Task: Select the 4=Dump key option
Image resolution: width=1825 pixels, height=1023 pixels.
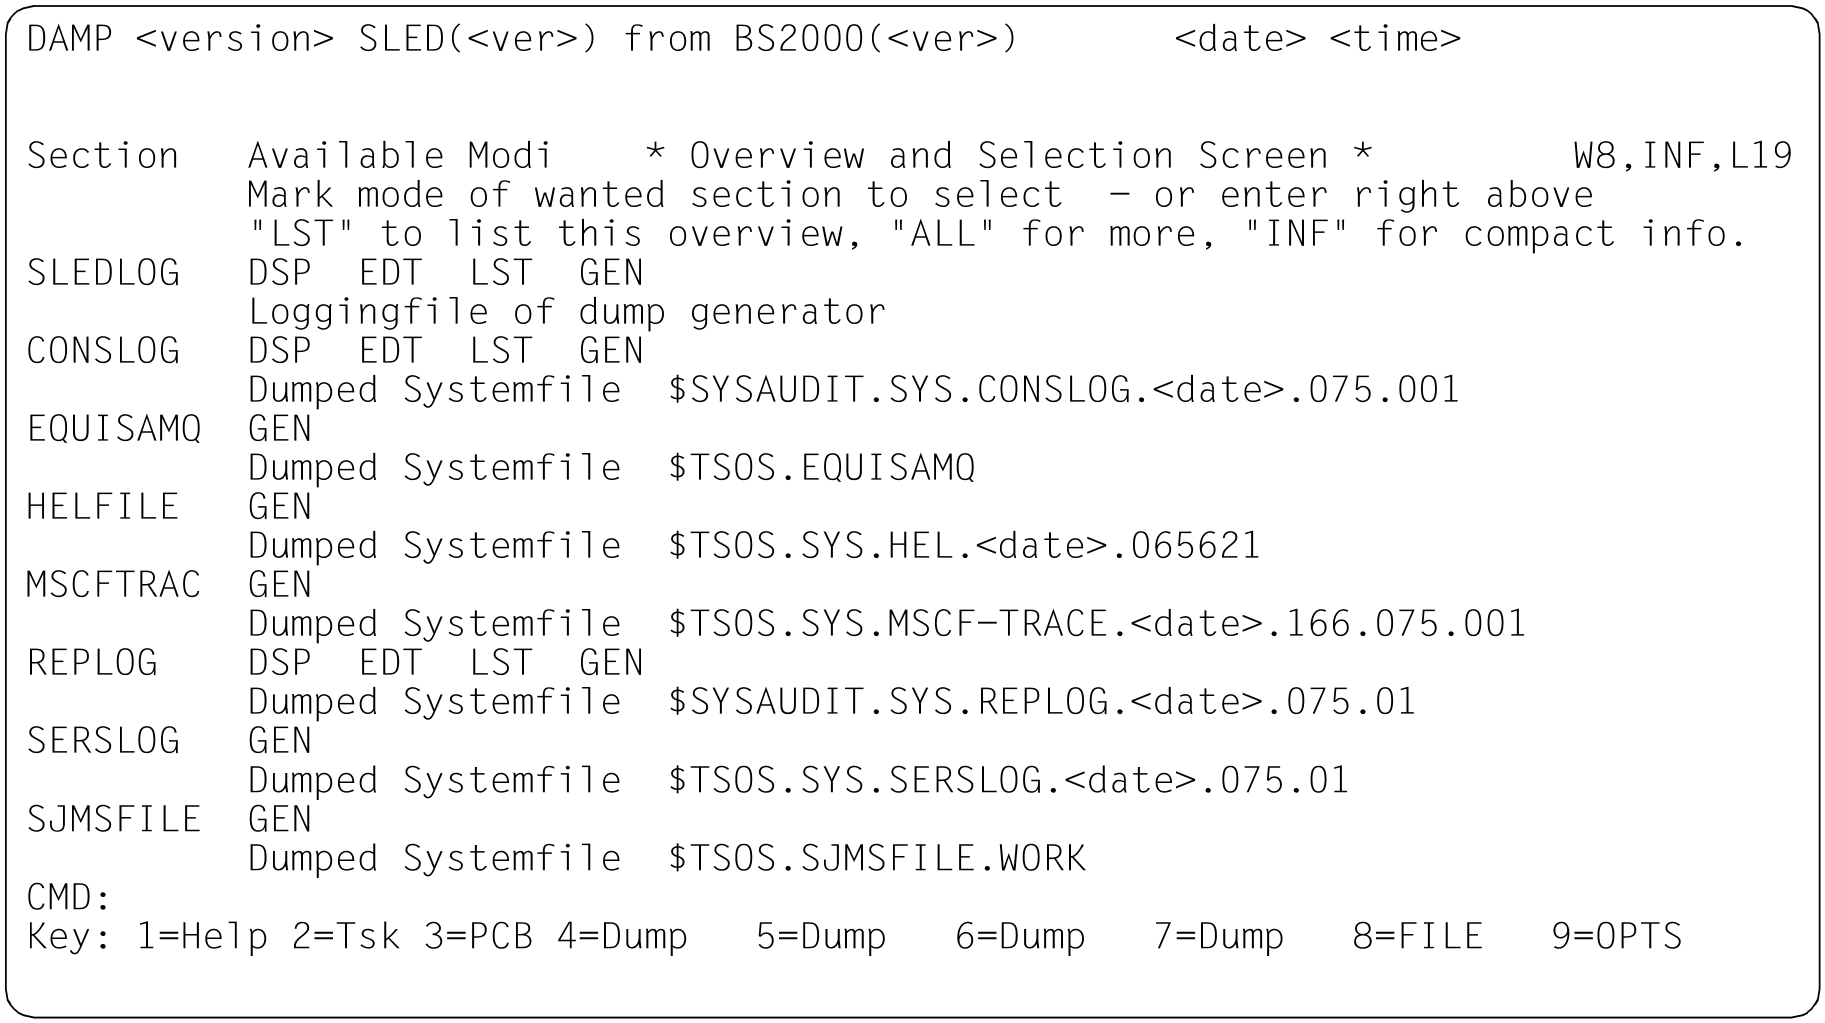Action: (x=622, y=937)
